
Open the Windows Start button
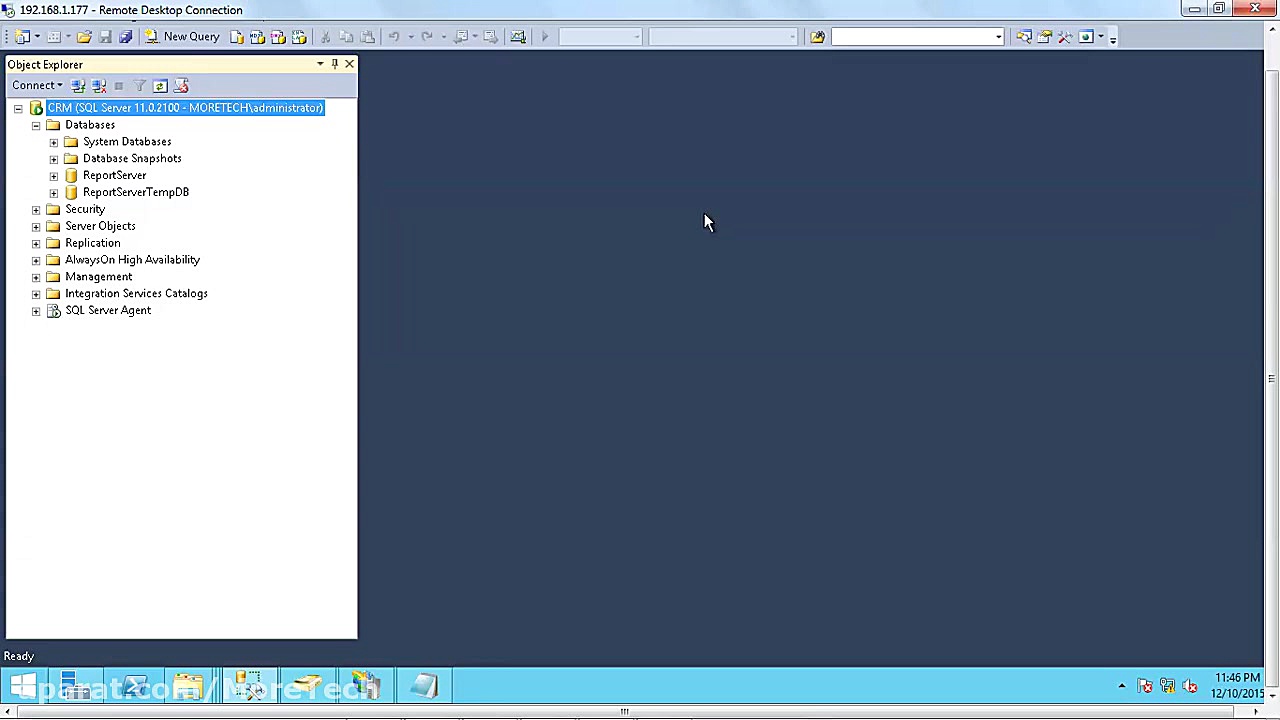tap(22, 687)
